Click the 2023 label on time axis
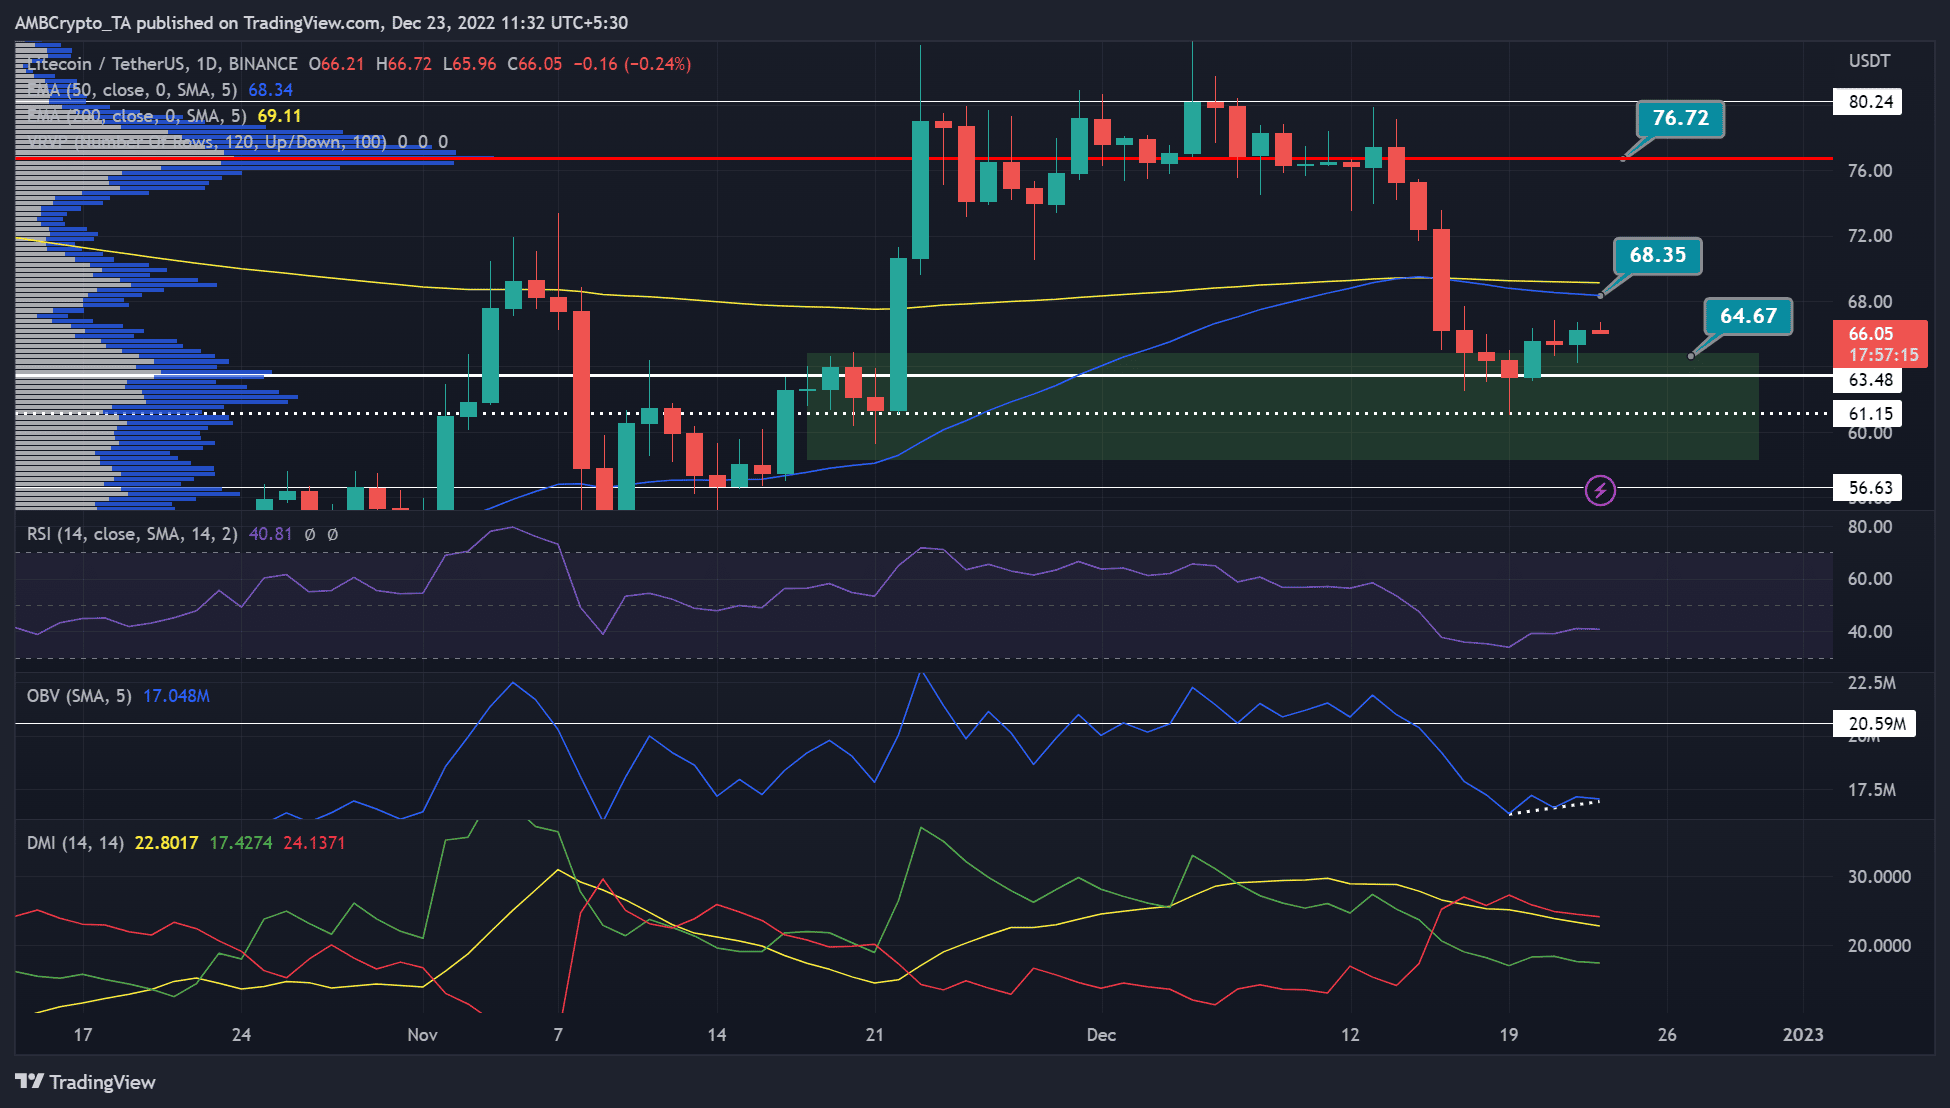The width and height of the screenshot is (1950, 1108). tap(1803, 1035)
